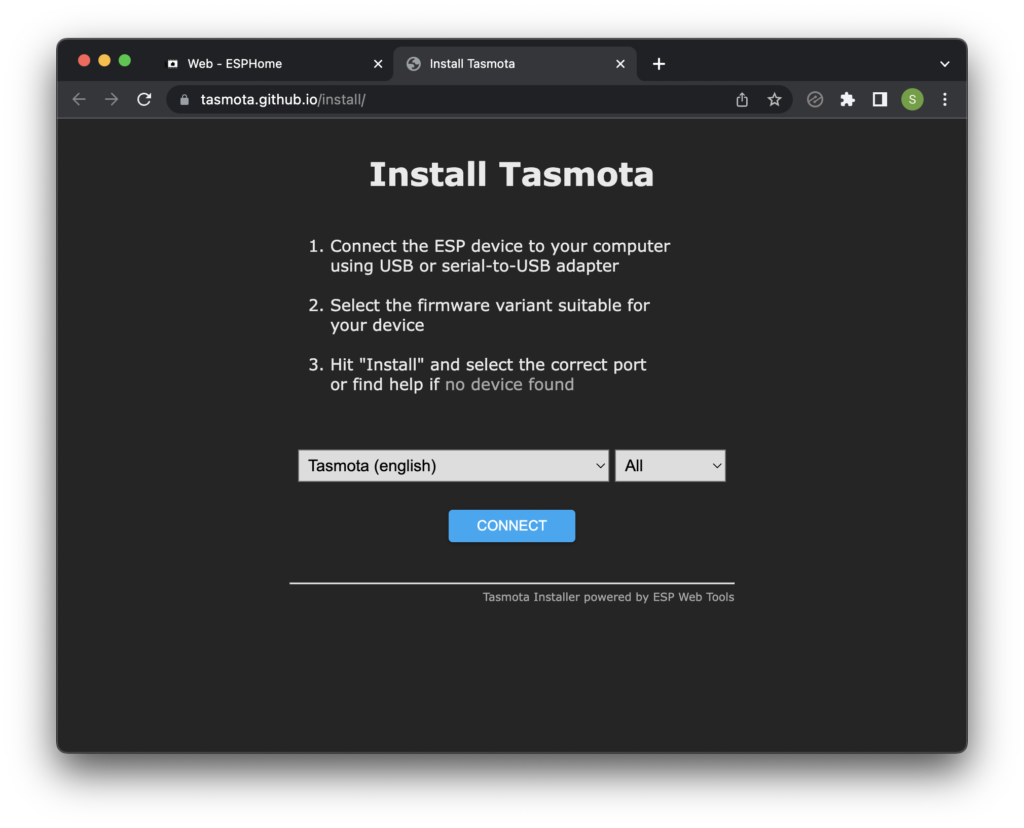Click the green macOS maximize window button

[125, 61]
